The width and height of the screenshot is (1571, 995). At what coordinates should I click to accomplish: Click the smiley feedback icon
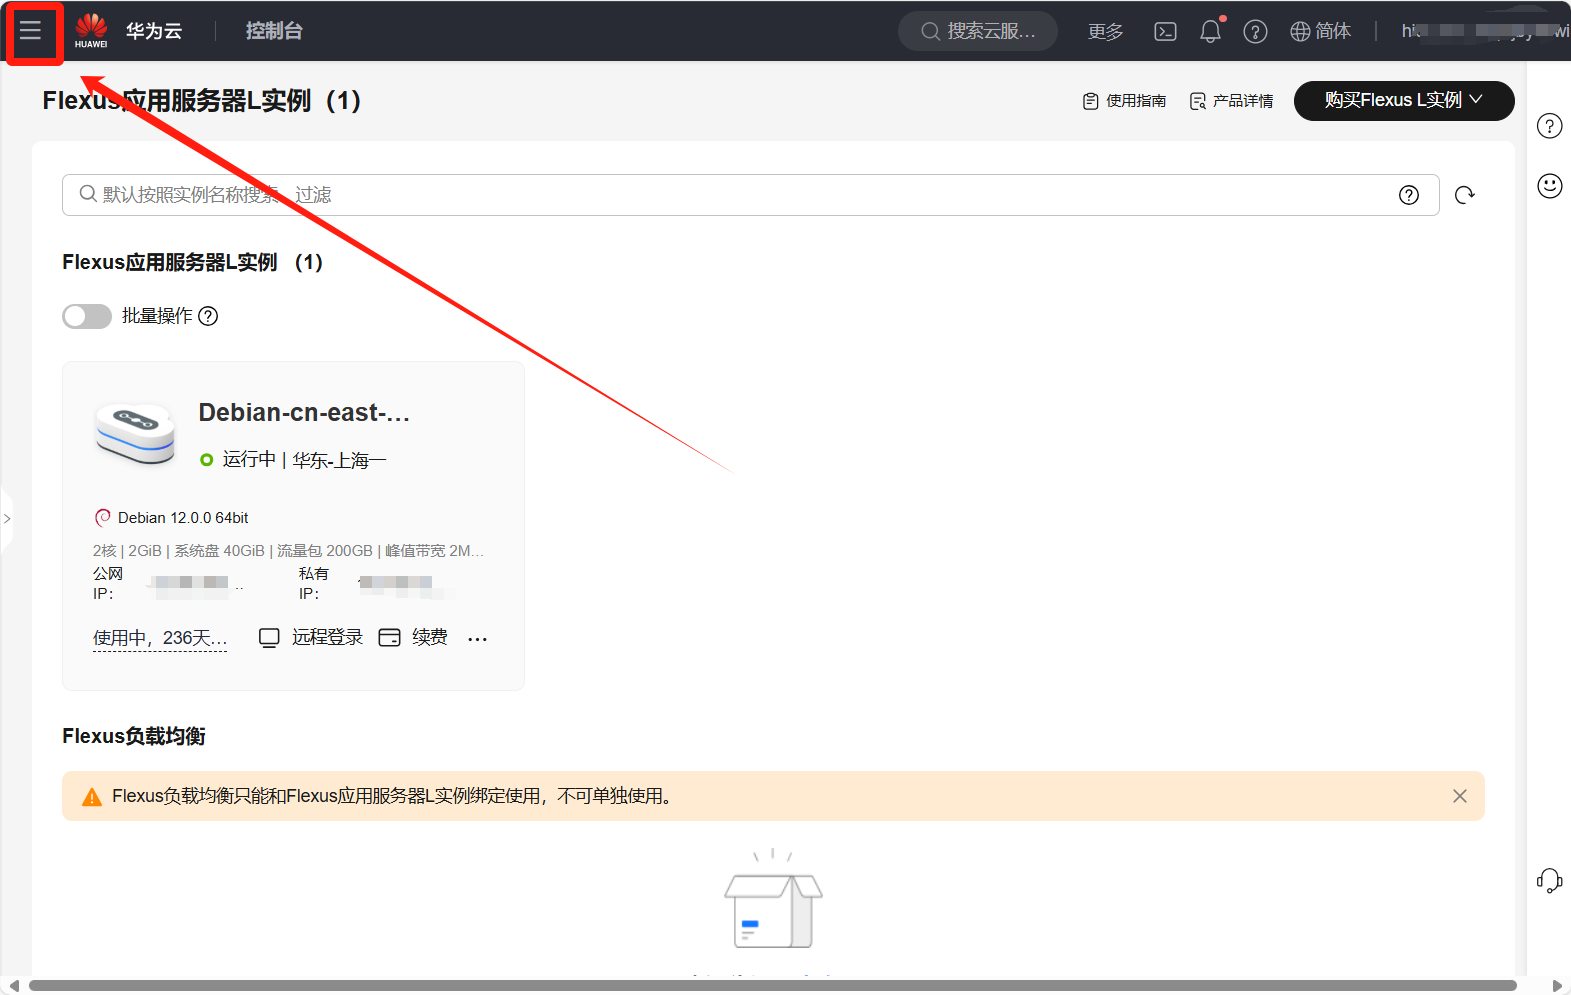coord(1549,186)
